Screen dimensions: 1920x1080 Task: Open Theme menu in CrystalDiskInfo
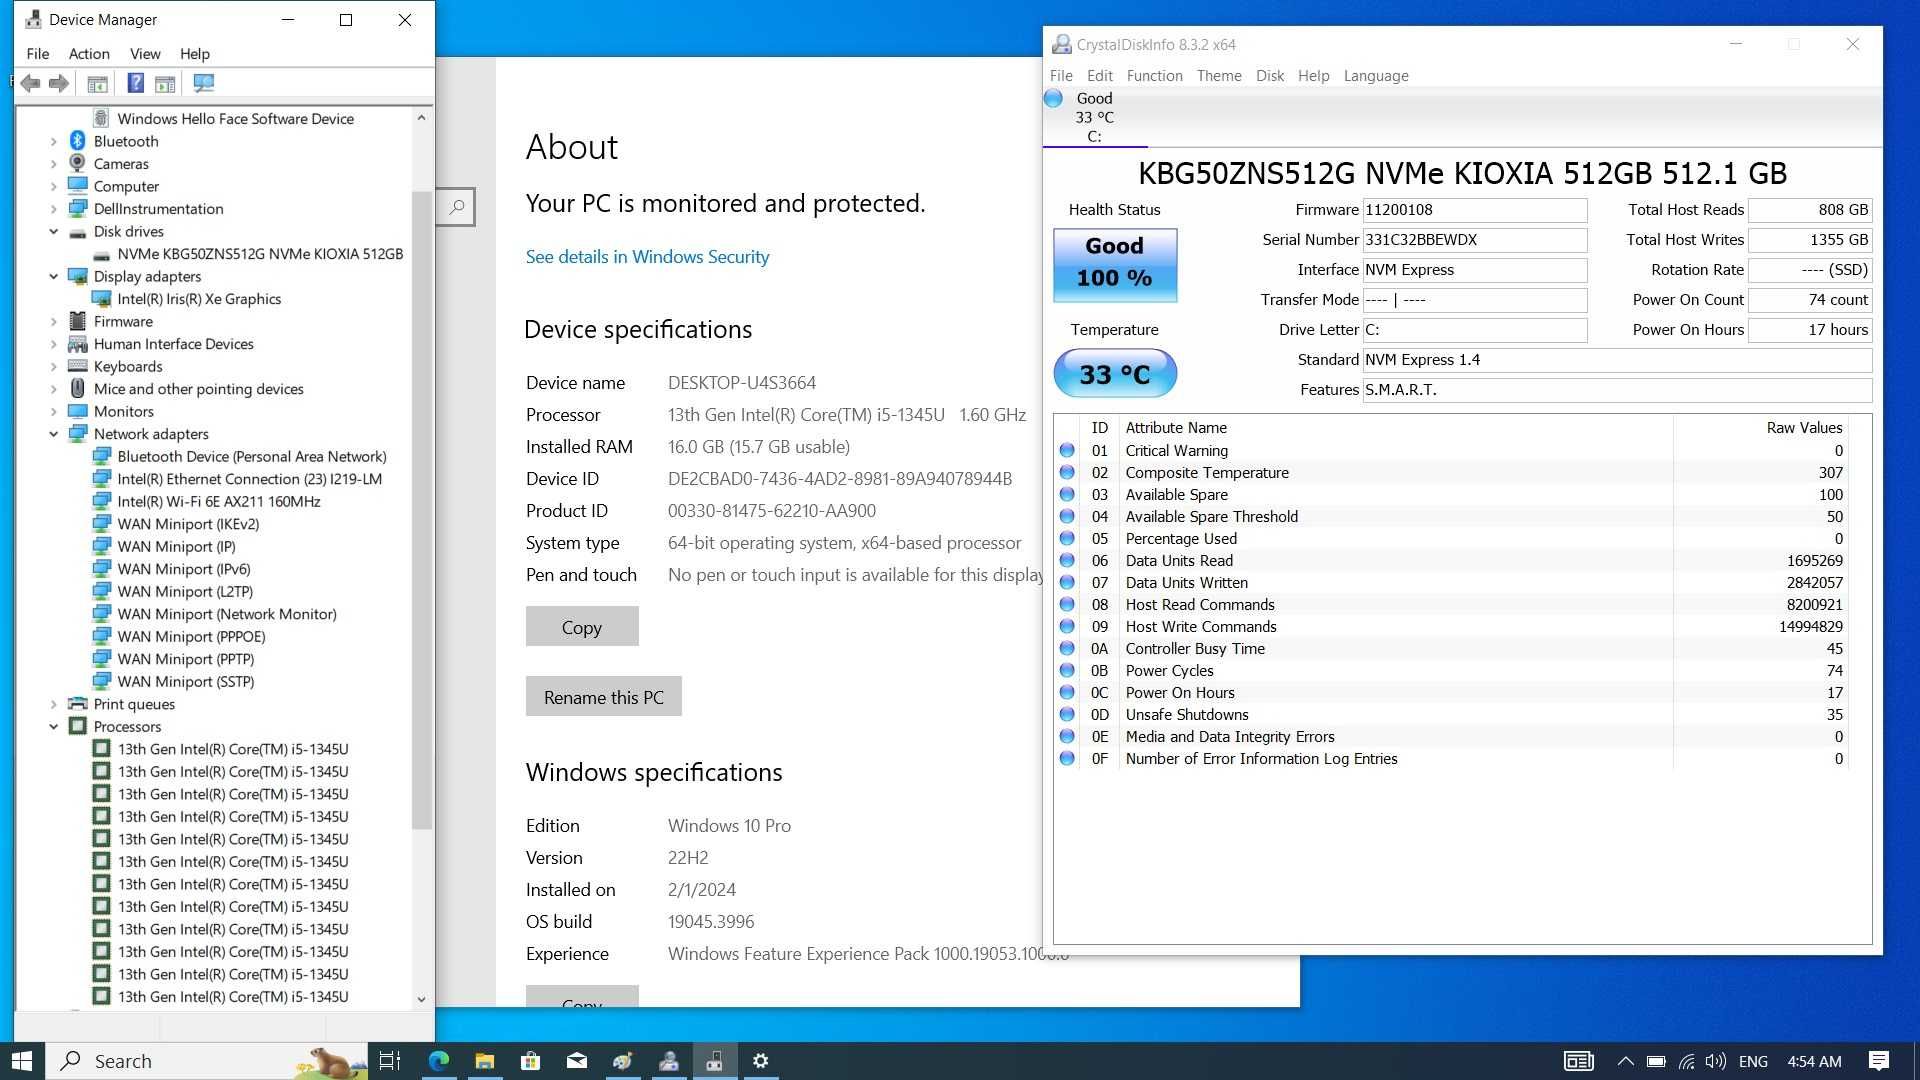(x=1219, y=76)
